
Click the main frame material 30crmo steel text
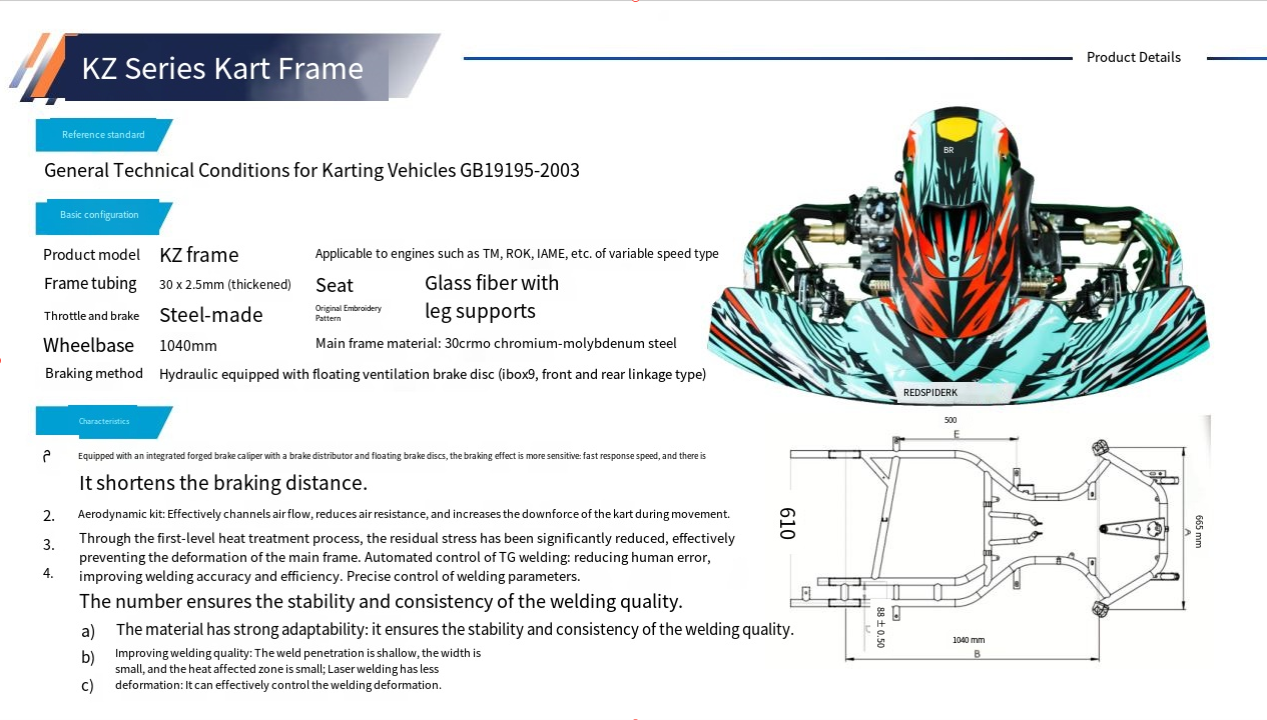[x=496, y=343]
